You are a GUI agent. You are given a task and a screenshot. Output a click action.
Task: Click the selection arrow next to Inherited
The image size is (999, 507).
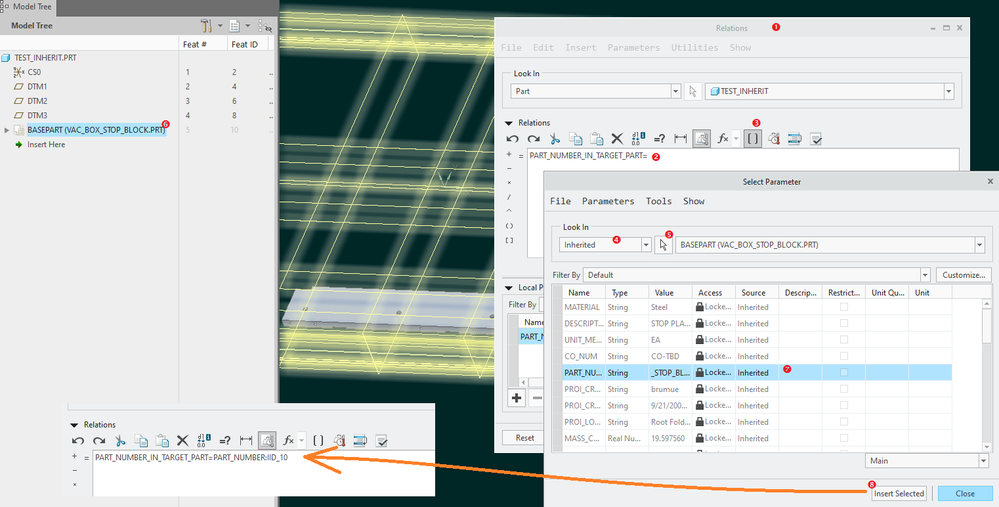point(663,245)
